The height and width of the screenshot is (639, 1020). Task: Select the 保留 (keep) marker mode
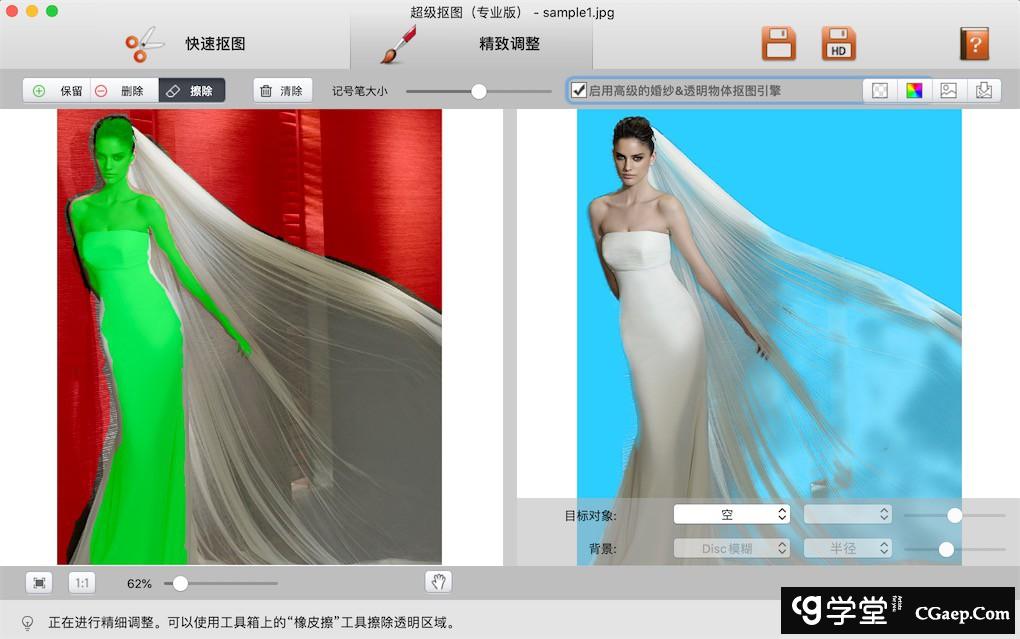(58, 91)
